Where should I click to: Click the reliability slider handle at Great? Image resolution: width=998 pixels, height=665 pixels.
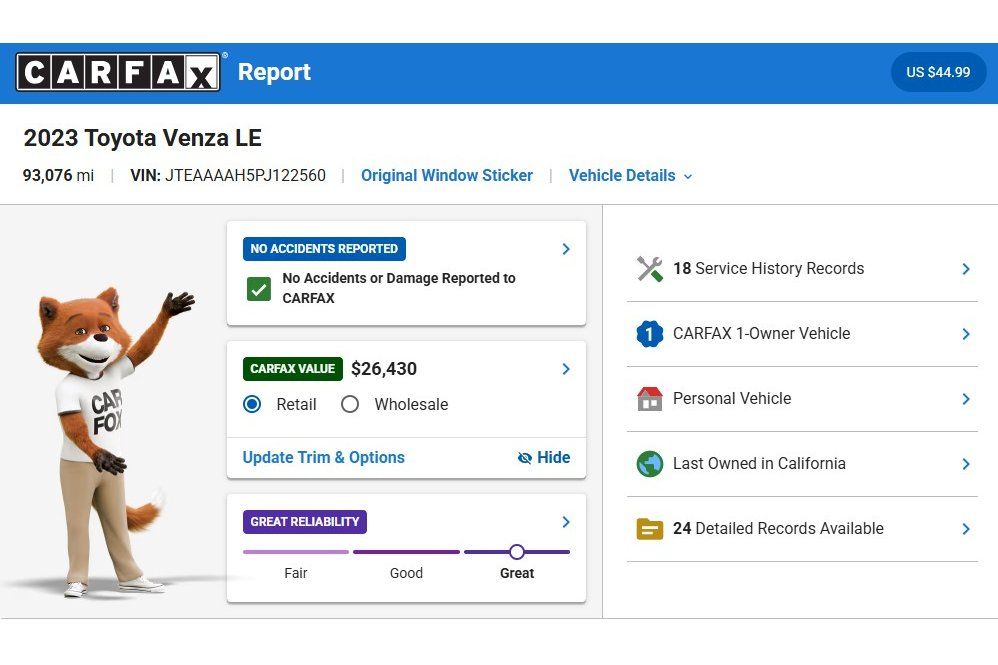coord(517,552)
